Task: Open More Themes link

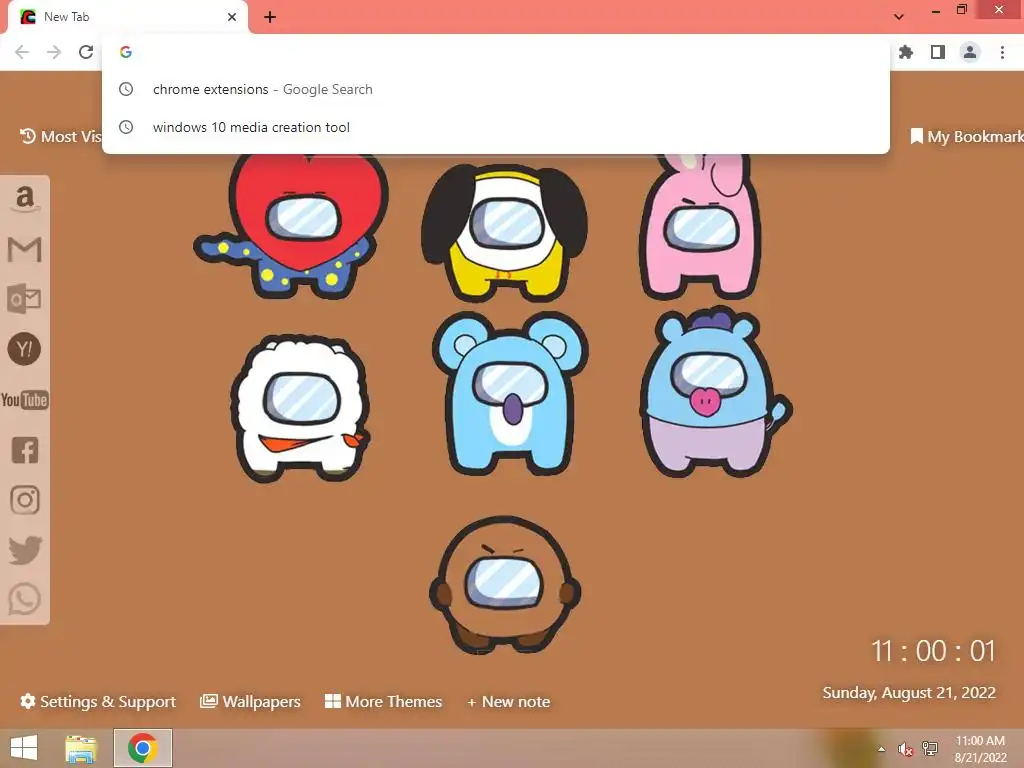Action: point(383,701)
